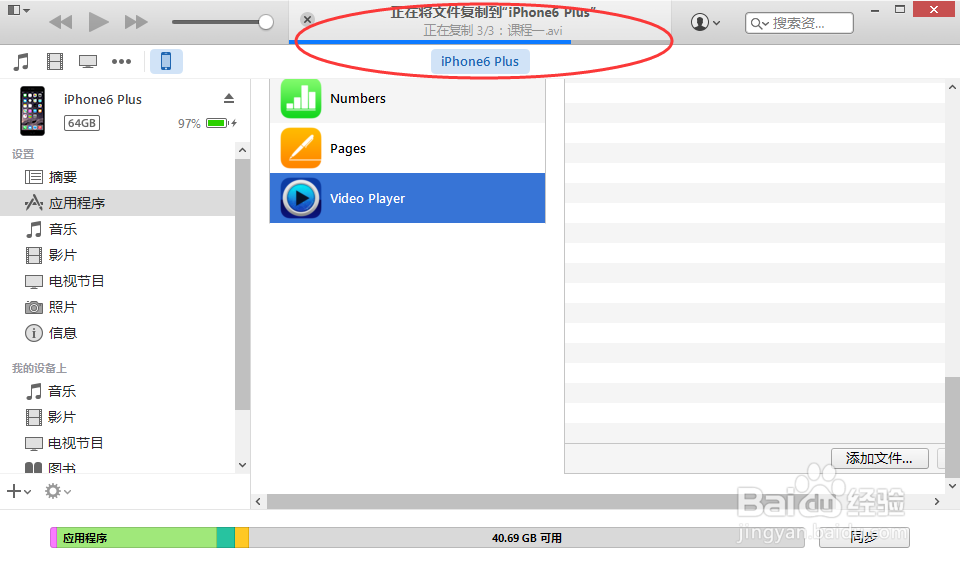Switch to the TV Shows library
Screen dimensions: 960x565
click(88, 61)
